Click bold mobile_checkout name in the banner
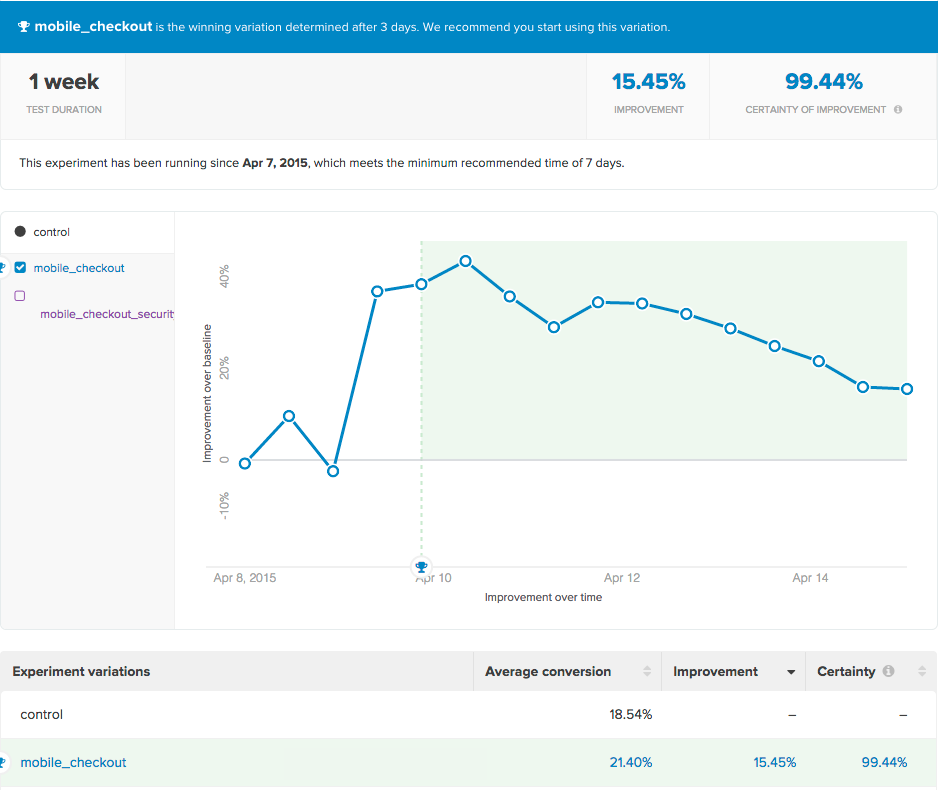Image resolution: width=939 pixels, height=790 pixels. tap(93, 27)
